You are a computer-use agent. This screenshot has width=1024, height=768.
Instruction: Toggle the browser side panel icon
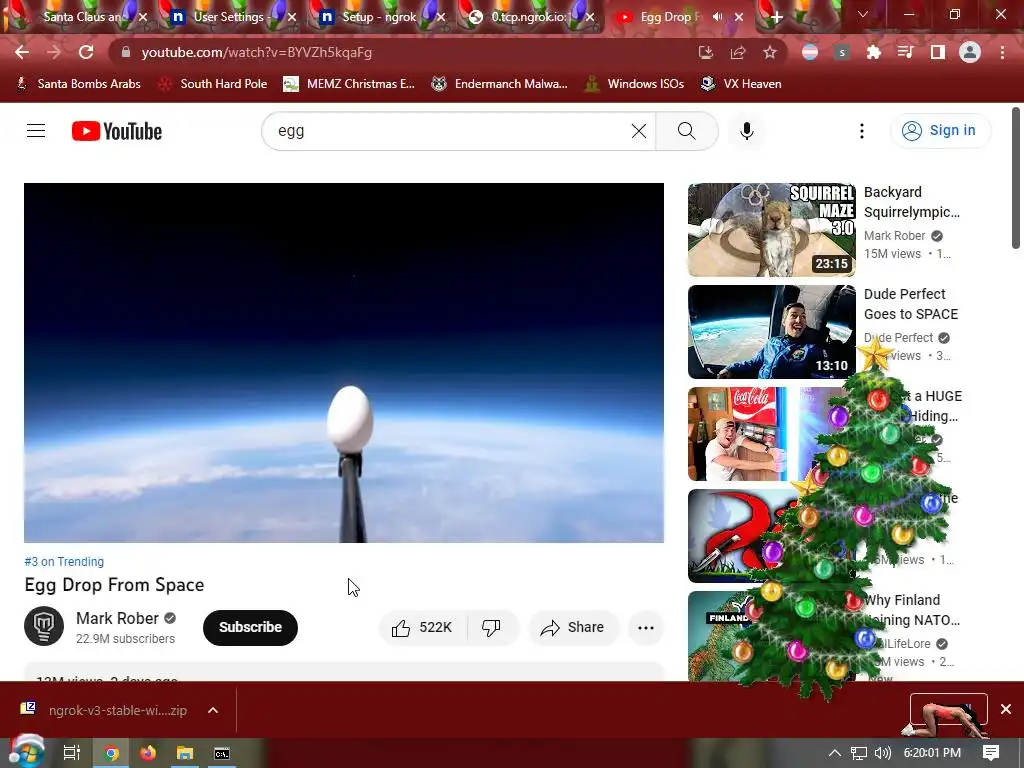(x=937, y=52)
